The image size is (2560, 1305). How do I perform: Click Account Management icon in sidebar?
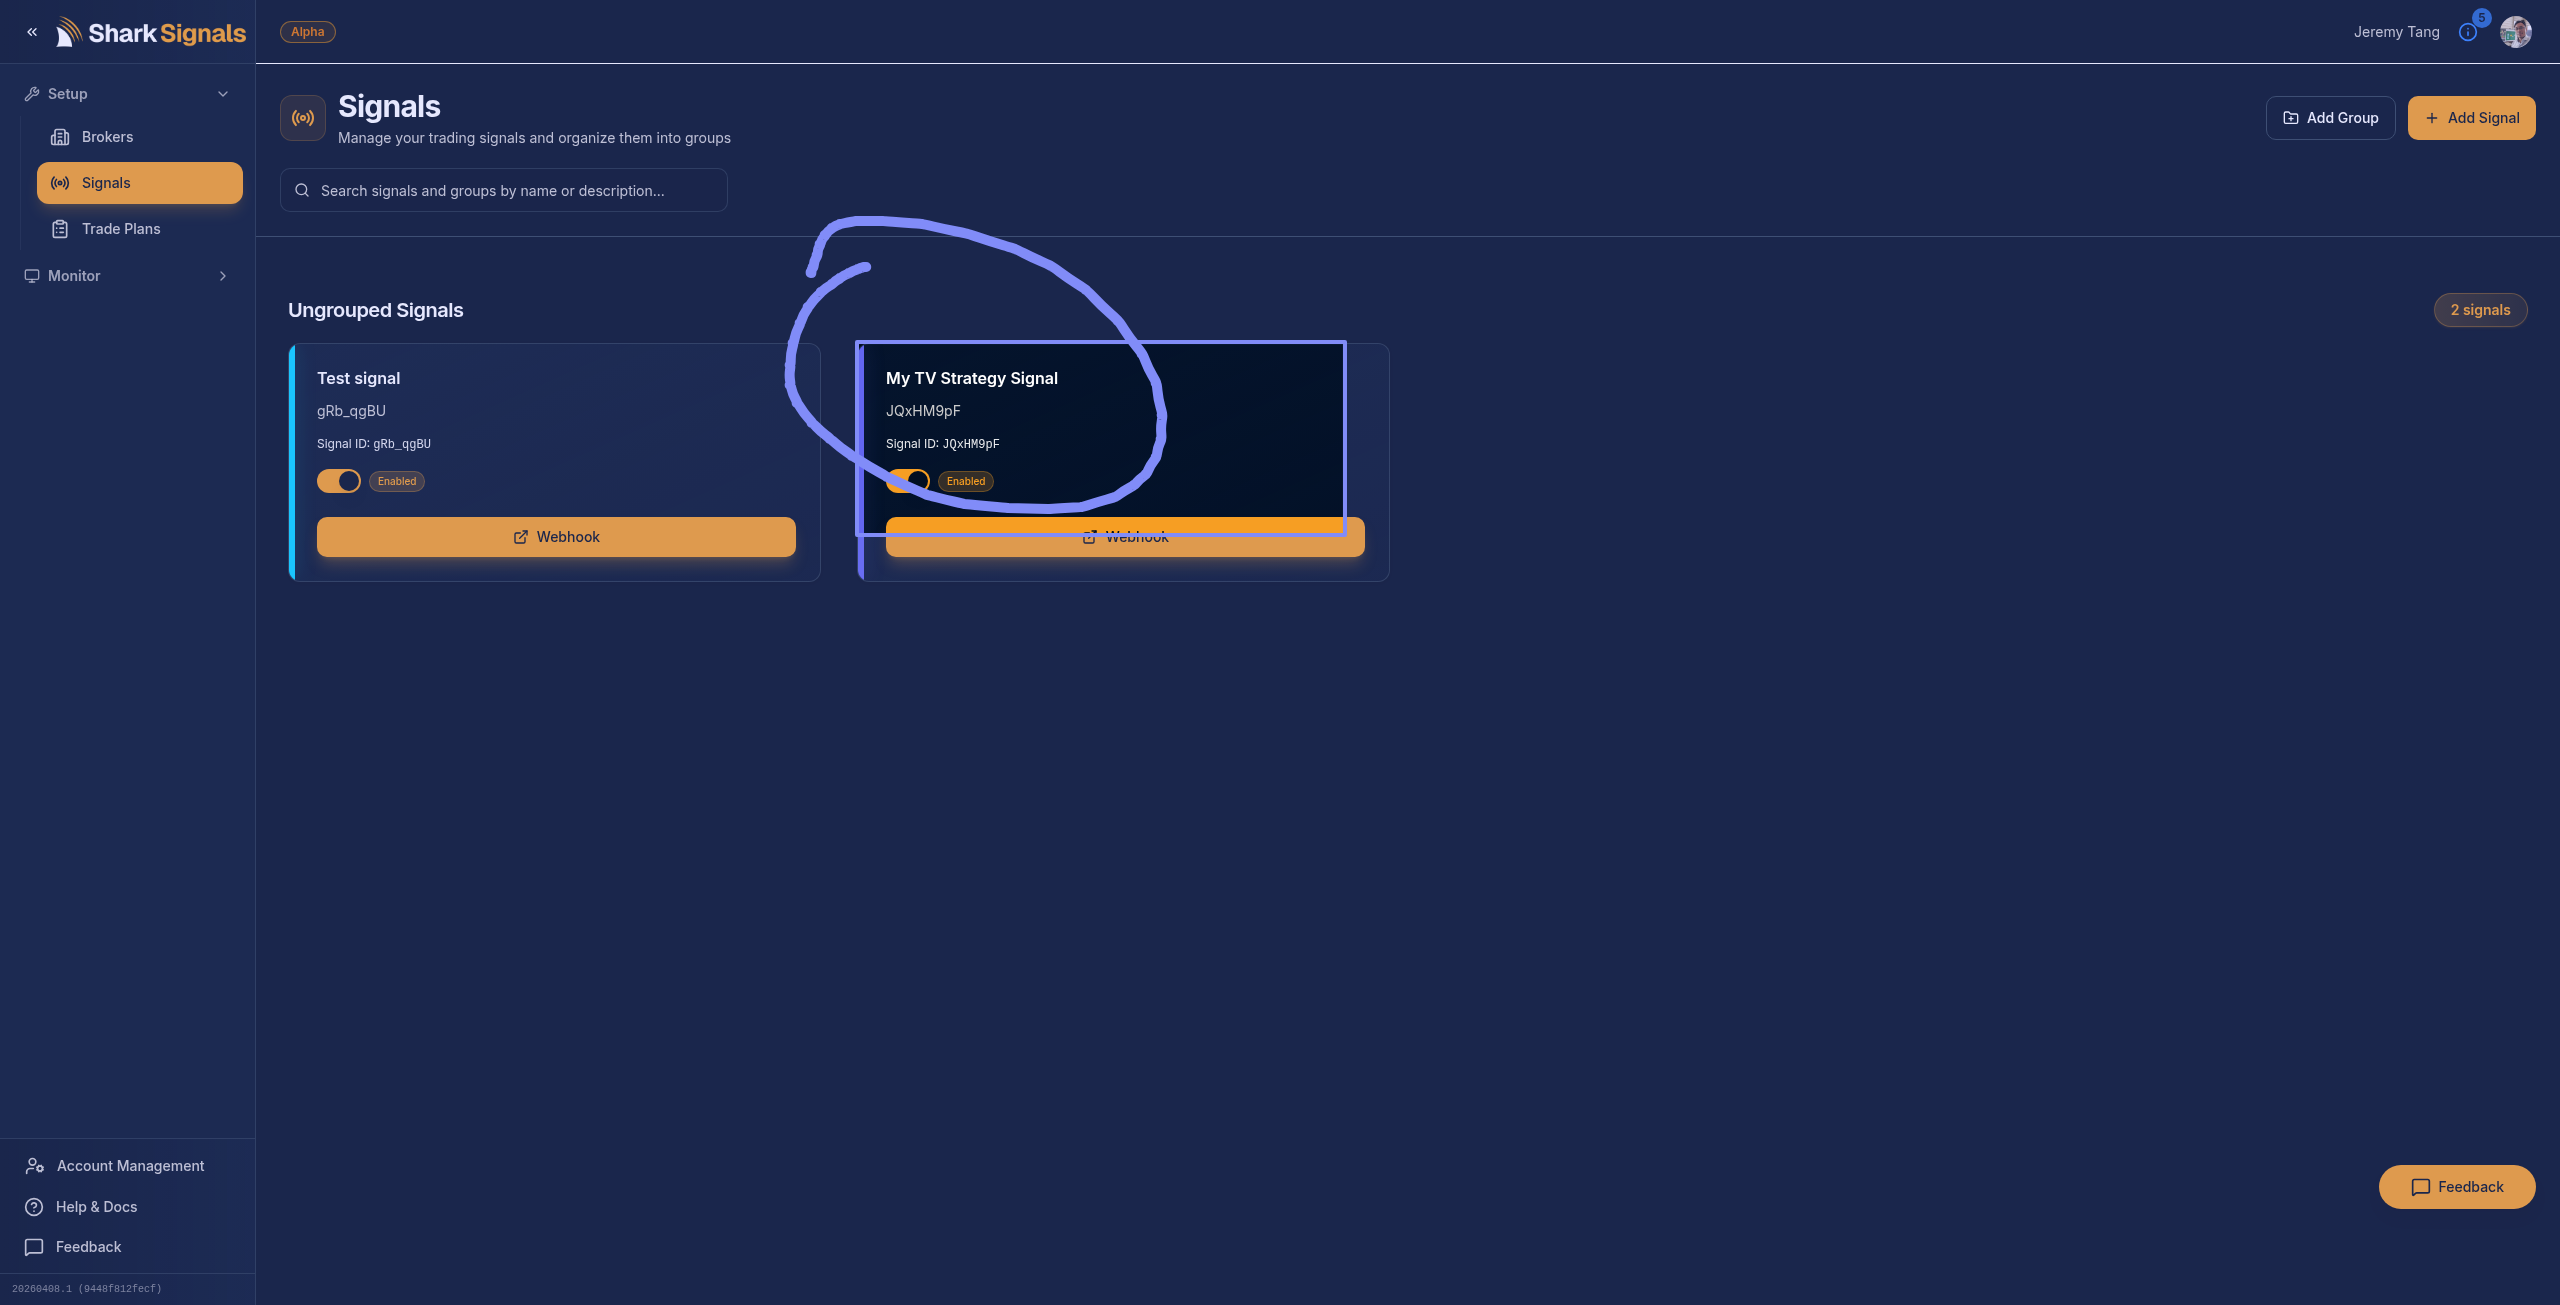pyautogui.click(x=35, y=1166)
